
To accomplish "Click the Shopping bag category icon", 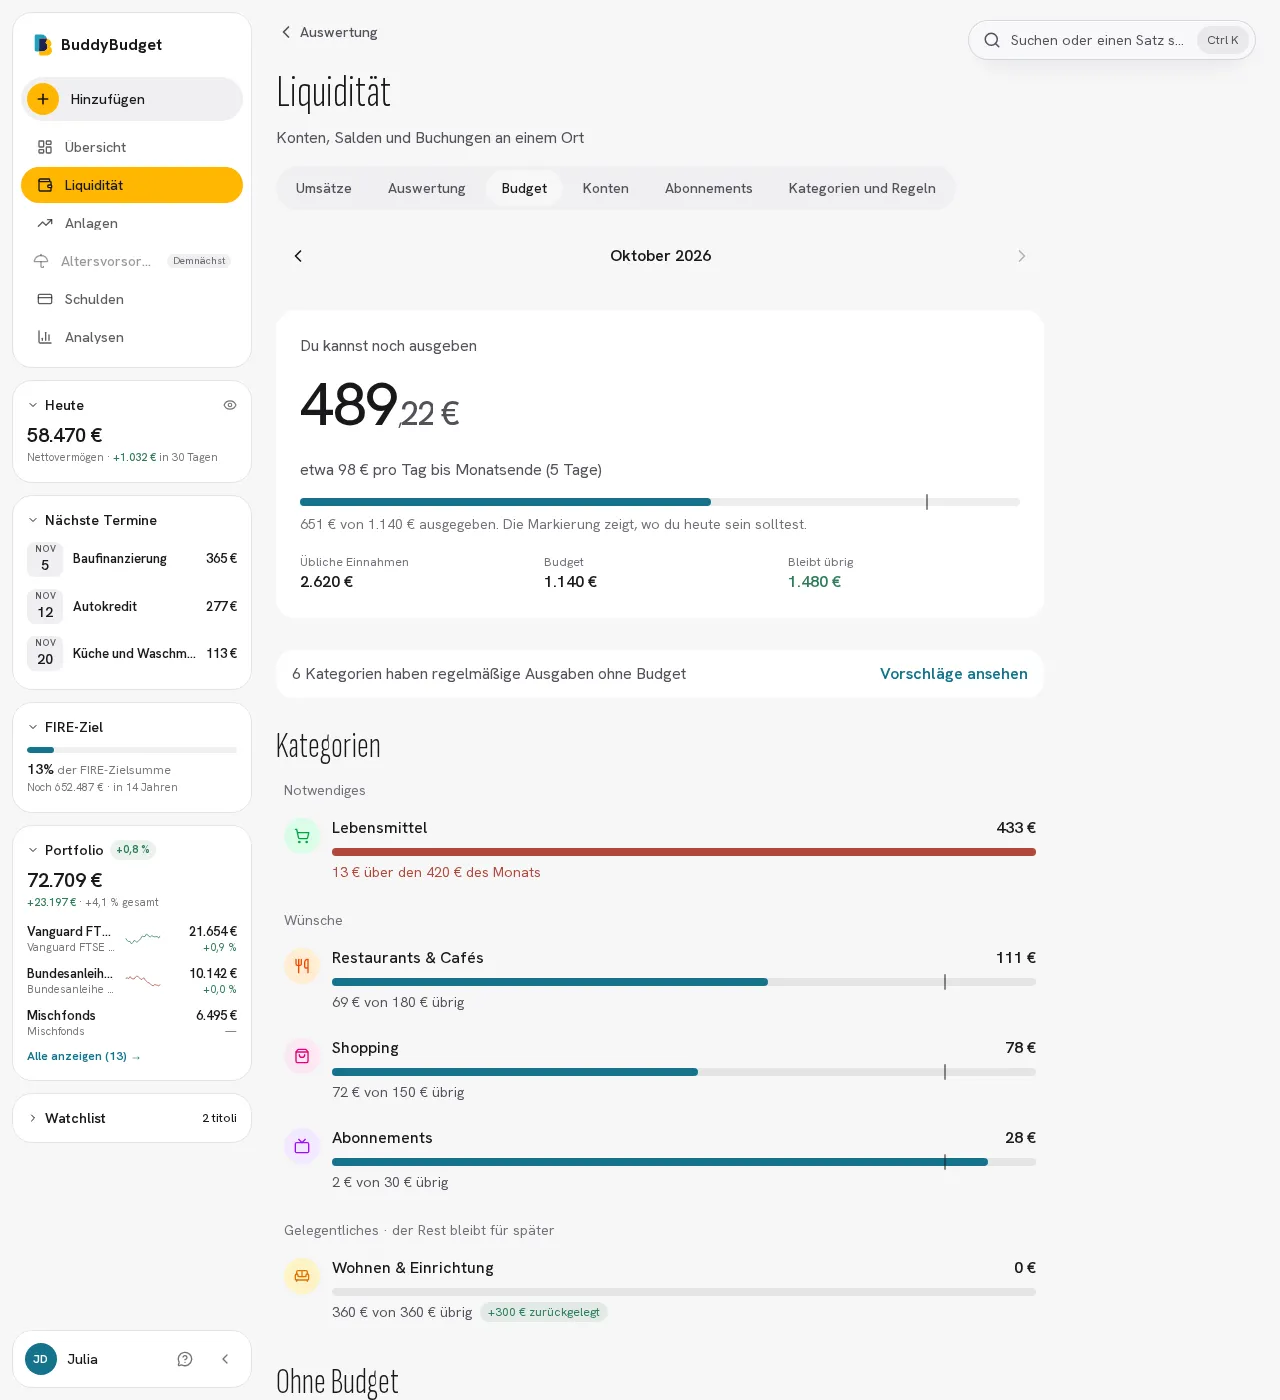I will pos(302,1056).
